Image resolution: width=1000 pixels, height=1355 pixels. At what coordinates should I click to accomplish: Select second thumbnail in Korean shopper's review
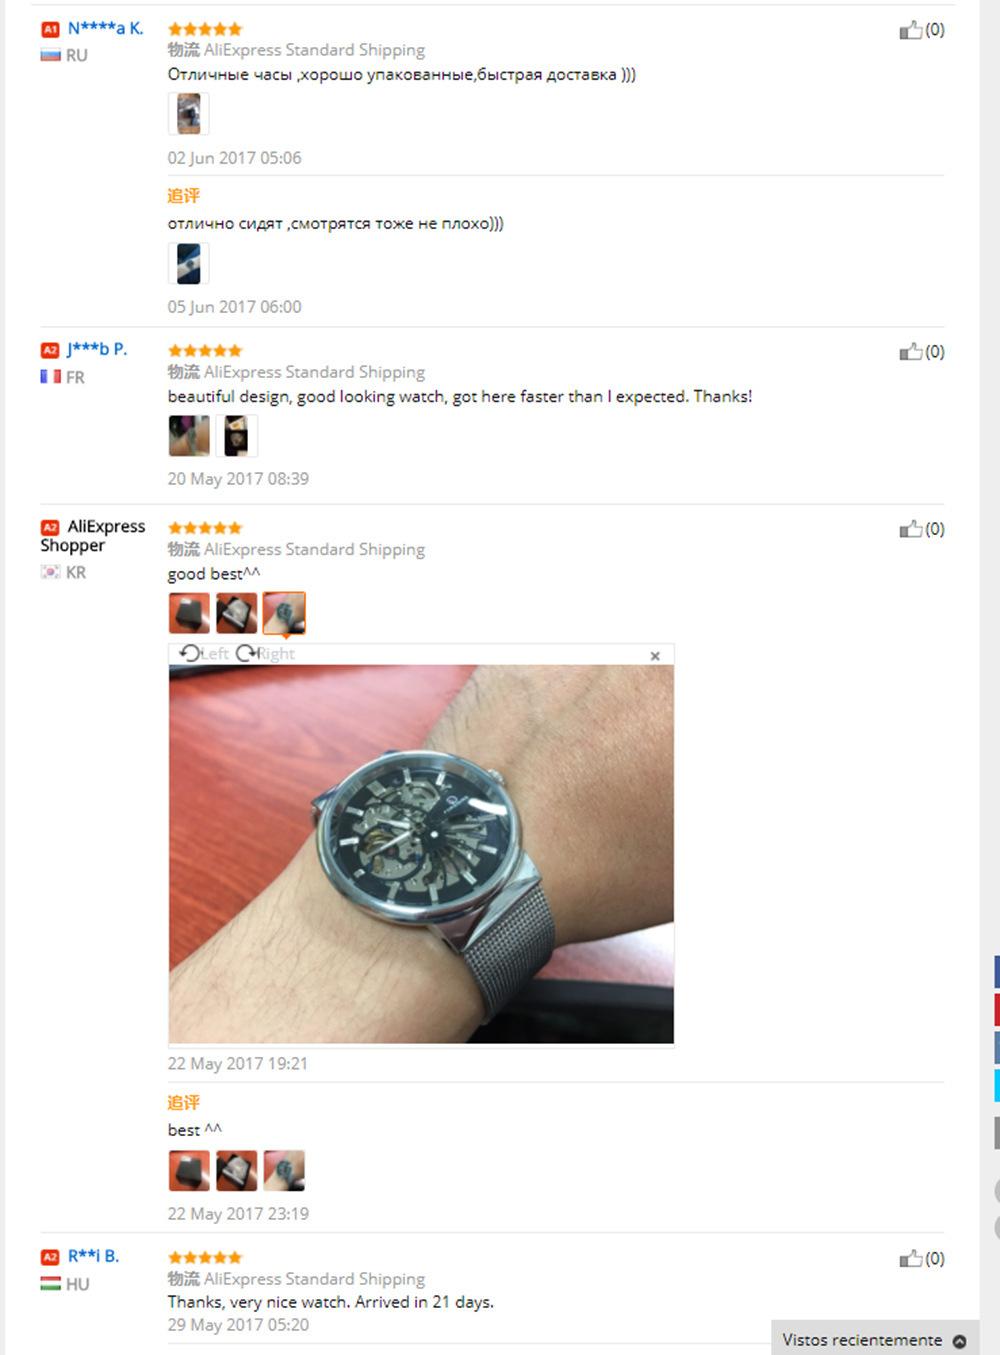point(236,613)
